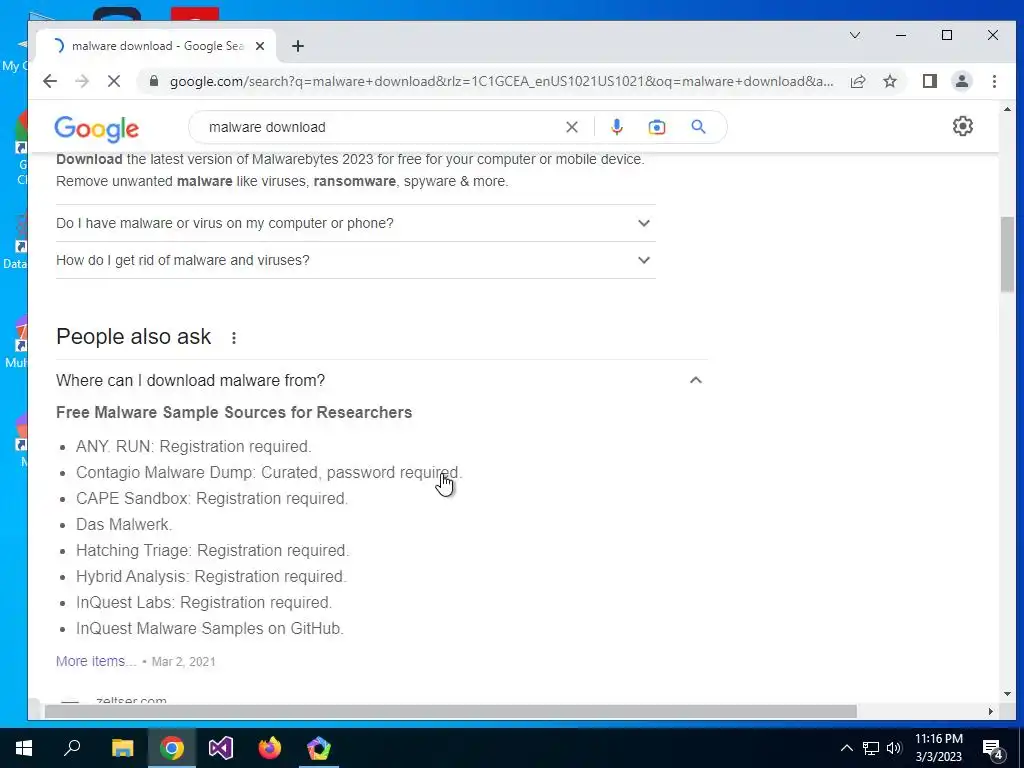Image resolution: width=1024 pixels, height=768 pixels.
Task: Open volume control tray icon
Action: pos(894,748)
